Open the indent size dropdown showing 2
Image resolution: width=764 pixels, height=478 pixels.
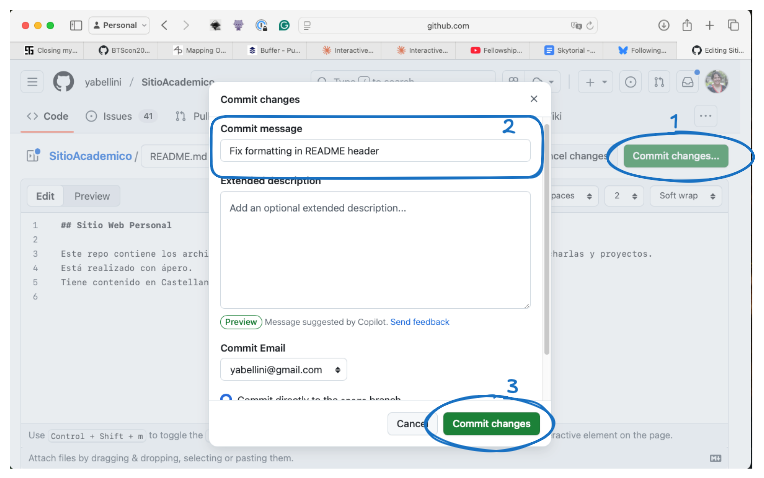coord(624,196)
